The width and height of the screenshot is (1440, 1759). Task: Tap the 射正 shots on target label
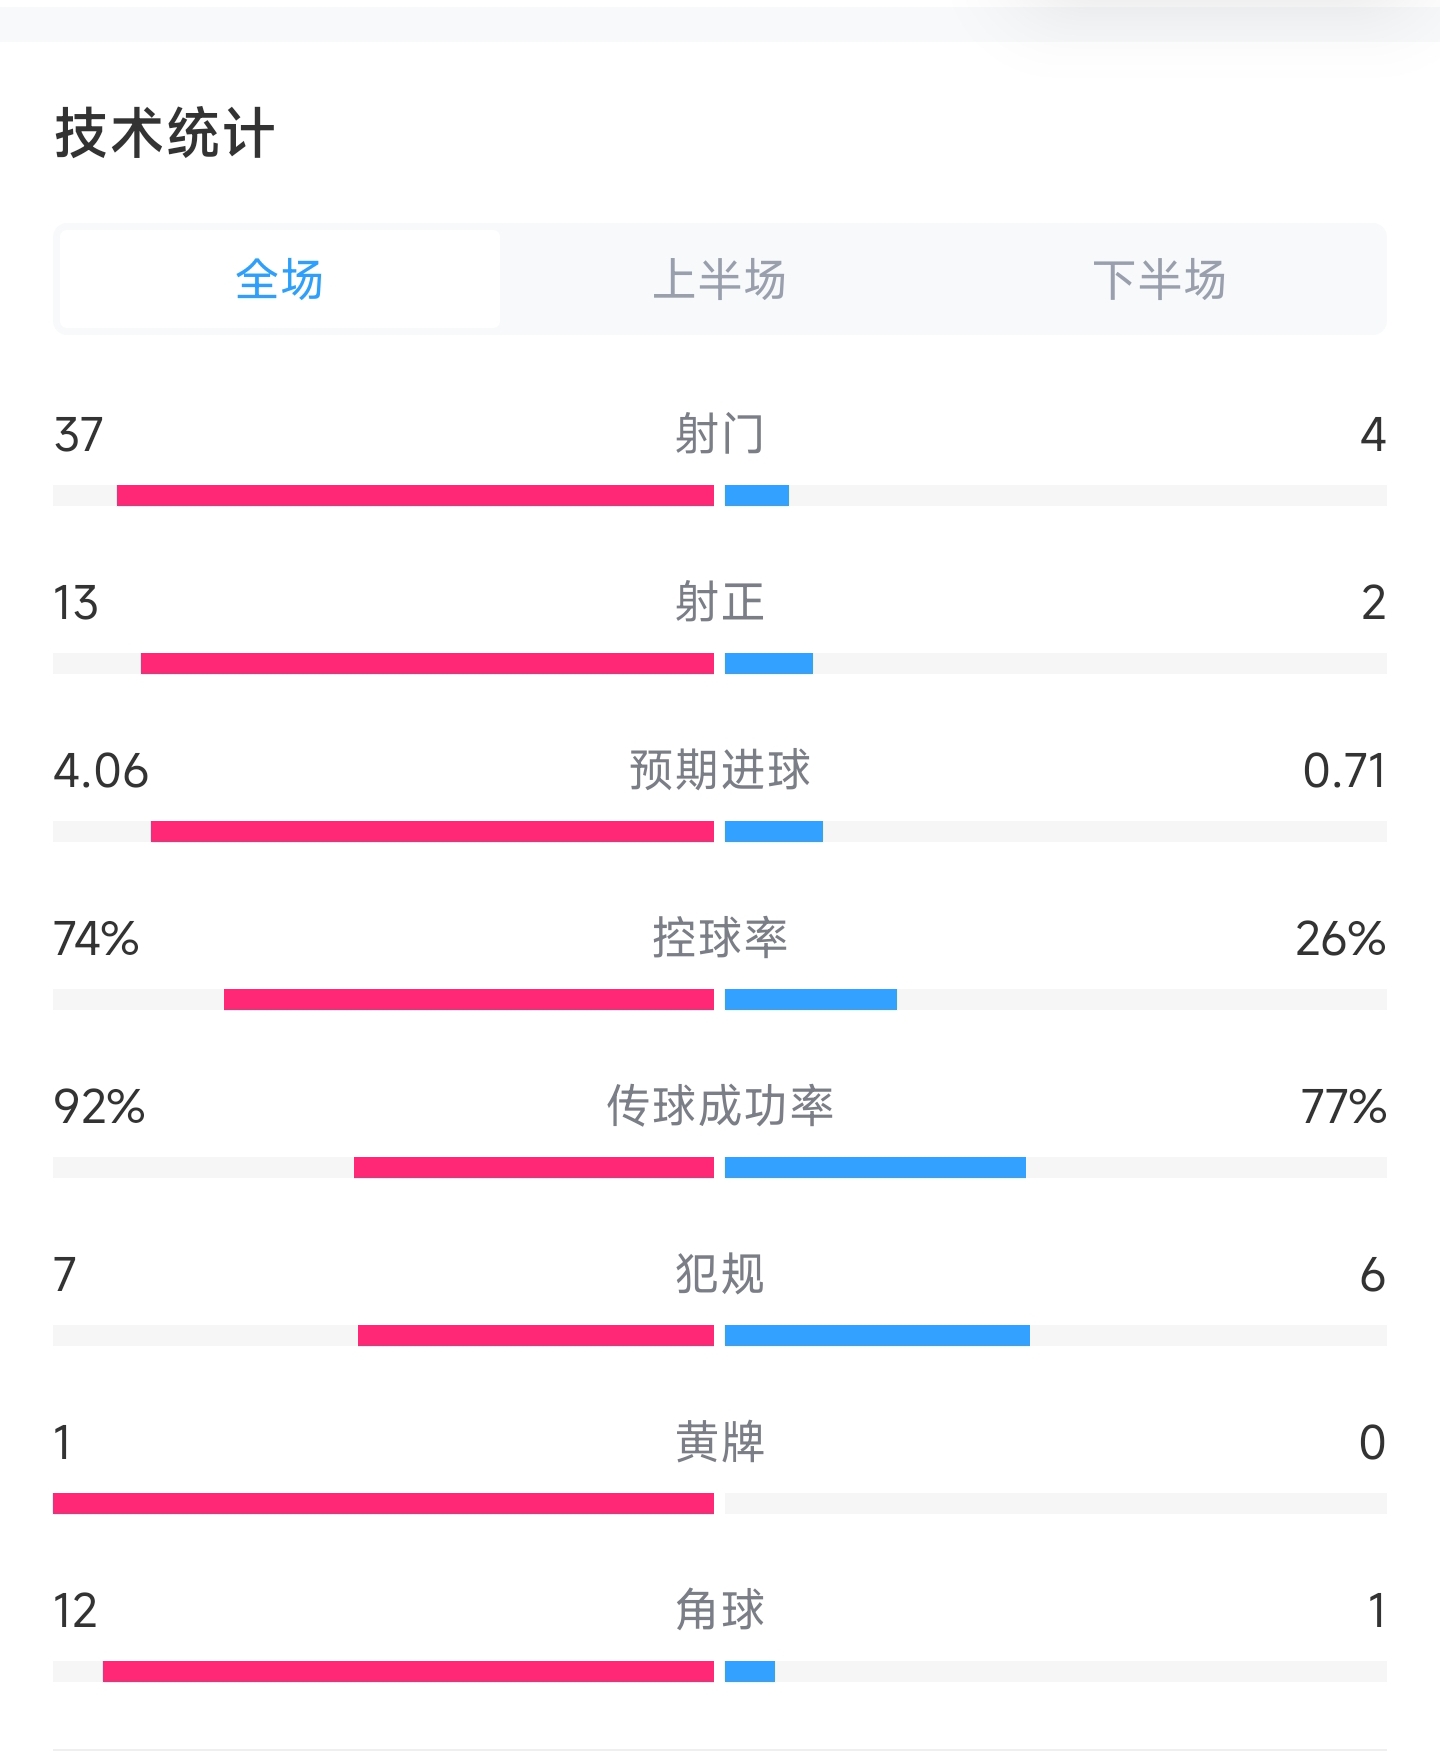point(719,603)
